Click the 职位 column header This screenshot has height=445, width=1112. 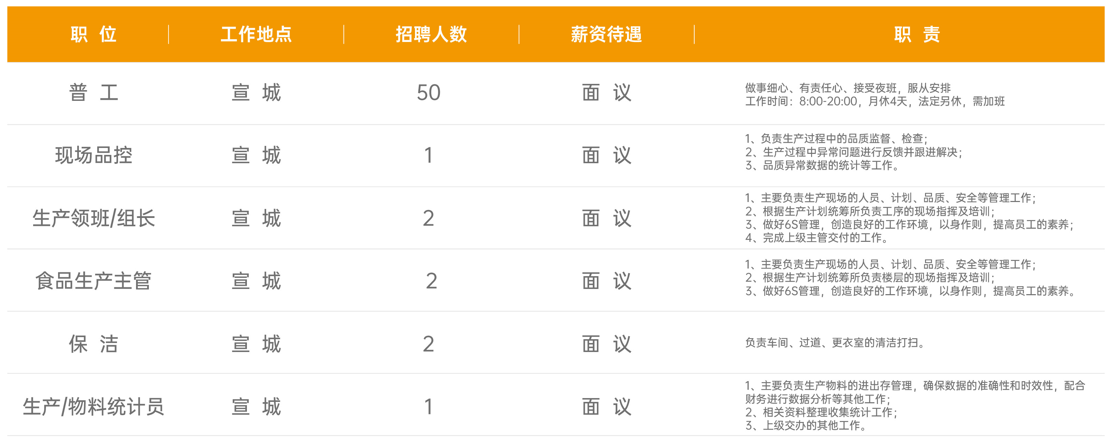click(x=94, y=35)
